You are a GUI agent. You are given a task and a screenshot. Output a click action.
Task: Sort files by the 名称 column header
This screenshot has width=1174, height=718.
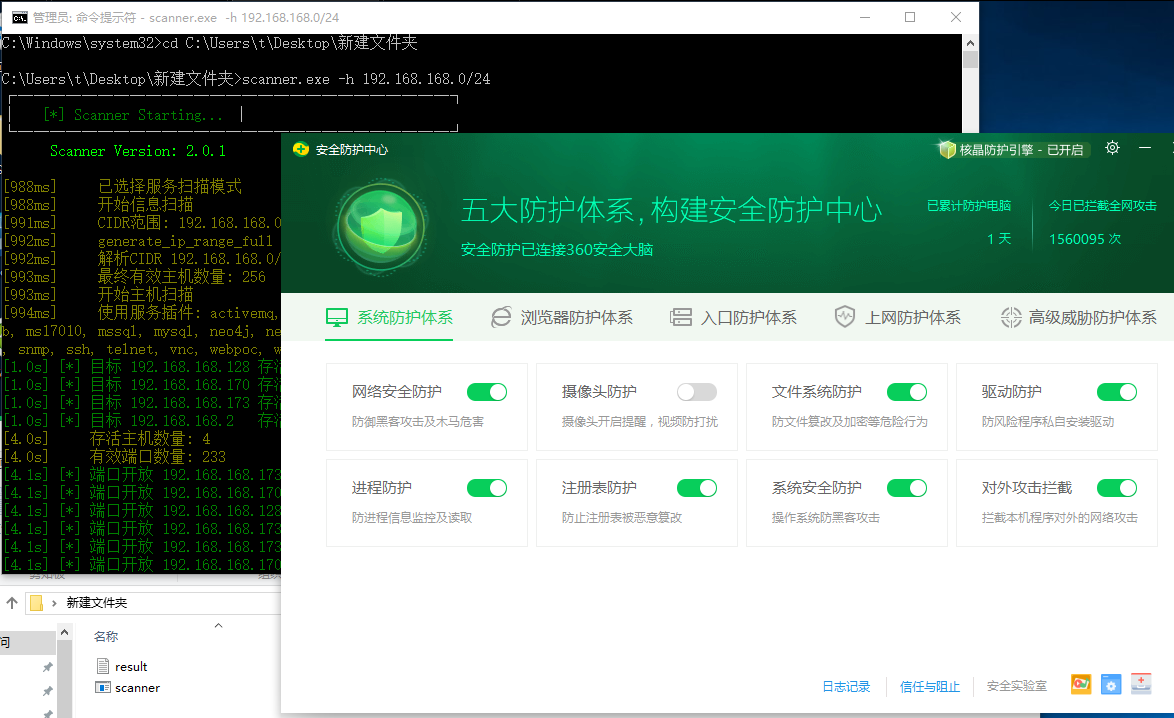(x=106, y=636)
